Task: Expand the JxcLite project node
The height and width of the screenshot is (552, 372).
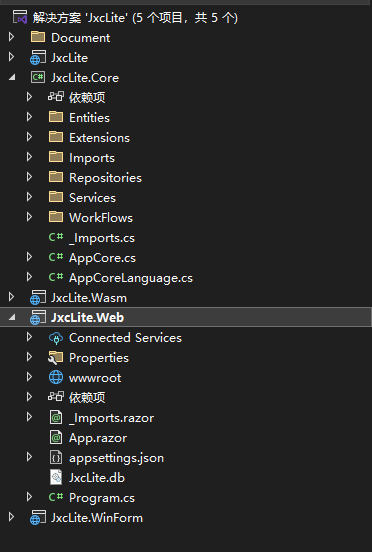Action: point(12,57)
